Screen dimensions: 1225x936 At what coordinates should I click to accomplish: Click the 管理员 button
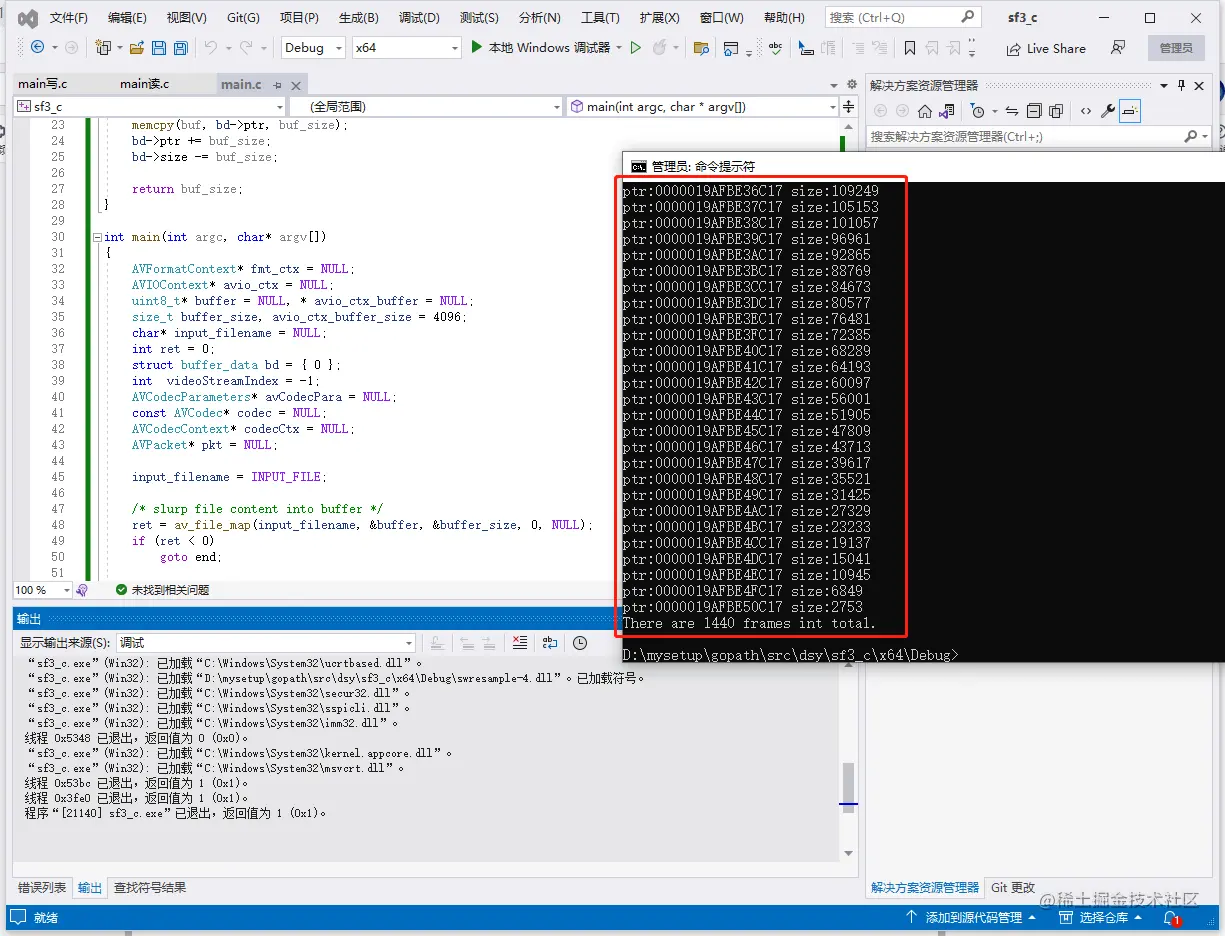pos(1176,48)
